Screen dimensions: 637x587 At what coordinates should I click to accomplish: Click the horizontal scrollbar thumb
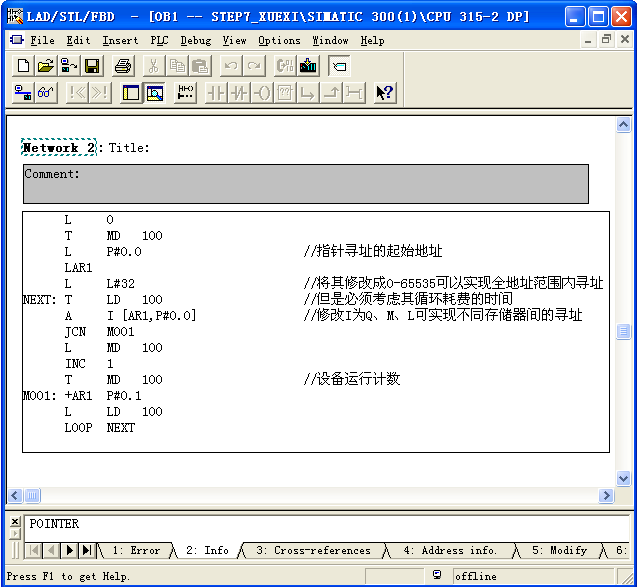coord(32,496)
